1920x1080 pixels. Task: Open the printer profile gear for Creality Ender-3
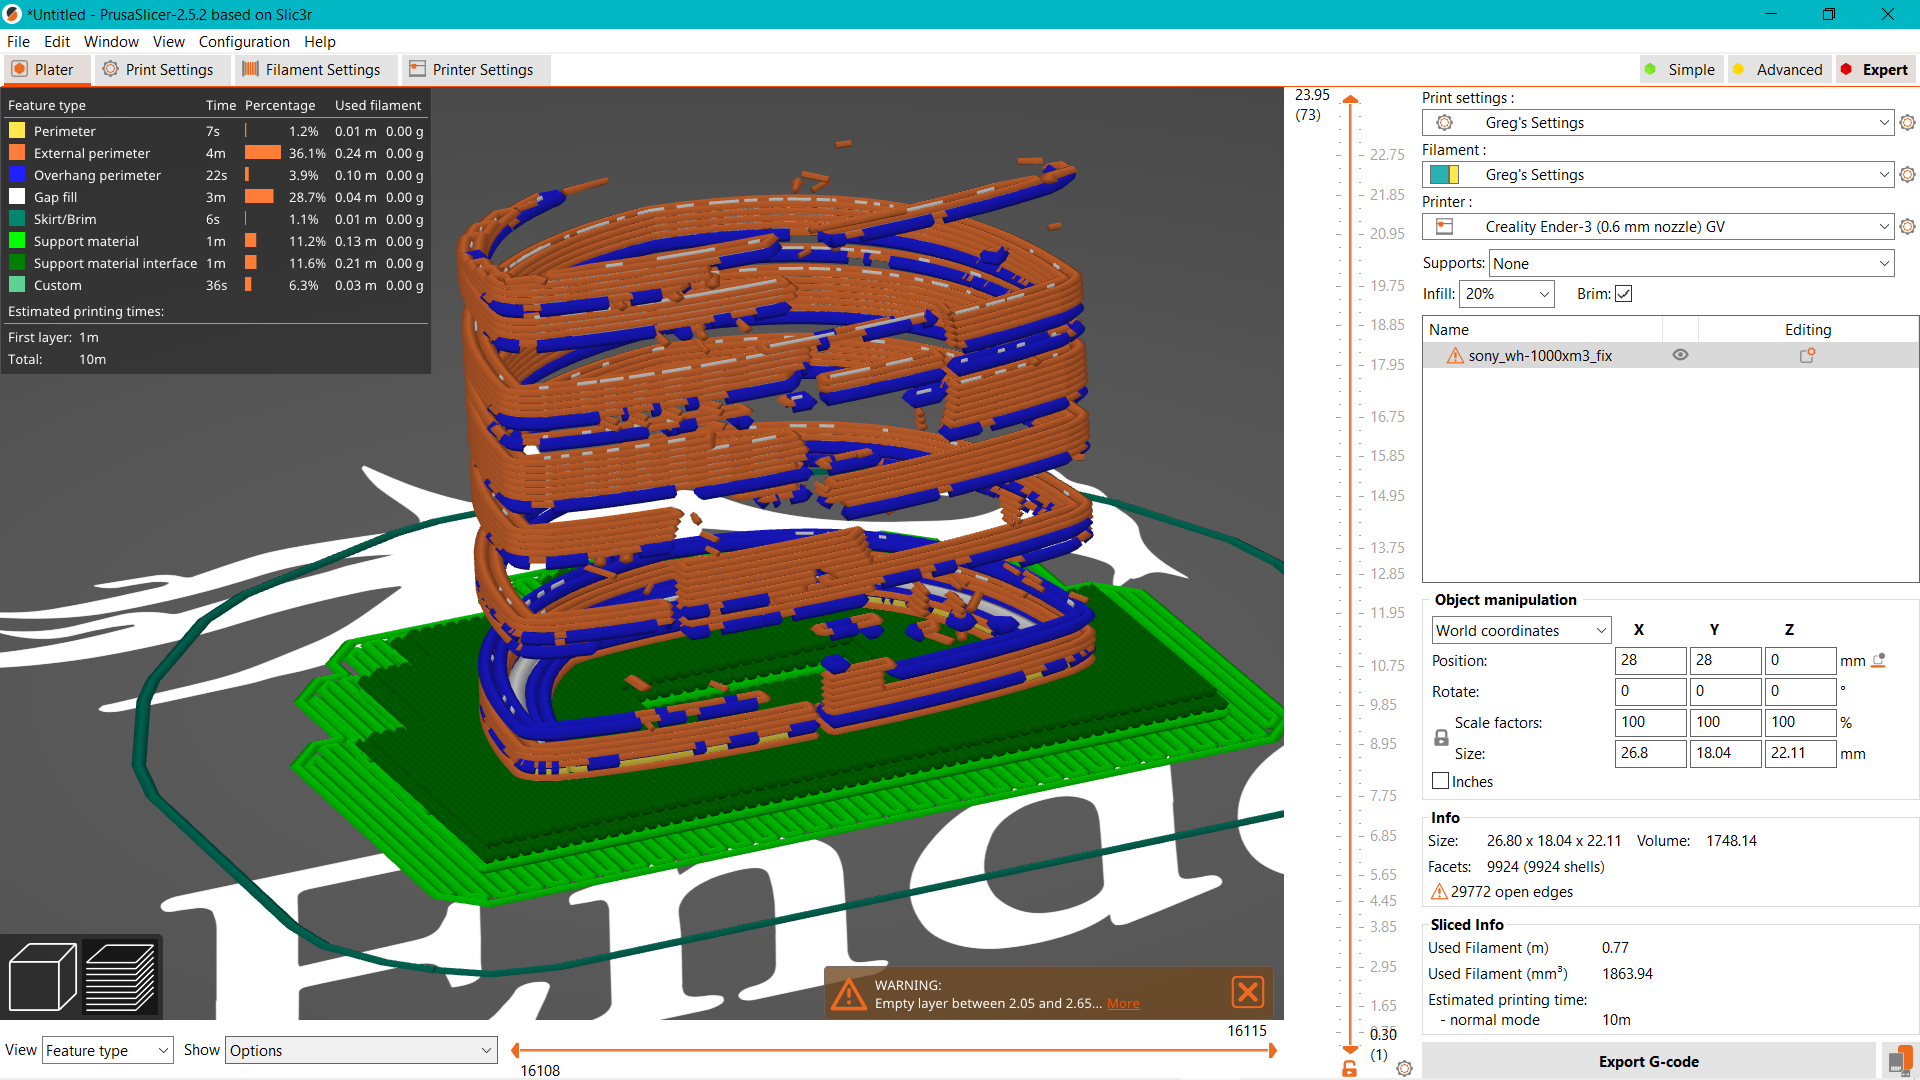[x=1907, y=226]
